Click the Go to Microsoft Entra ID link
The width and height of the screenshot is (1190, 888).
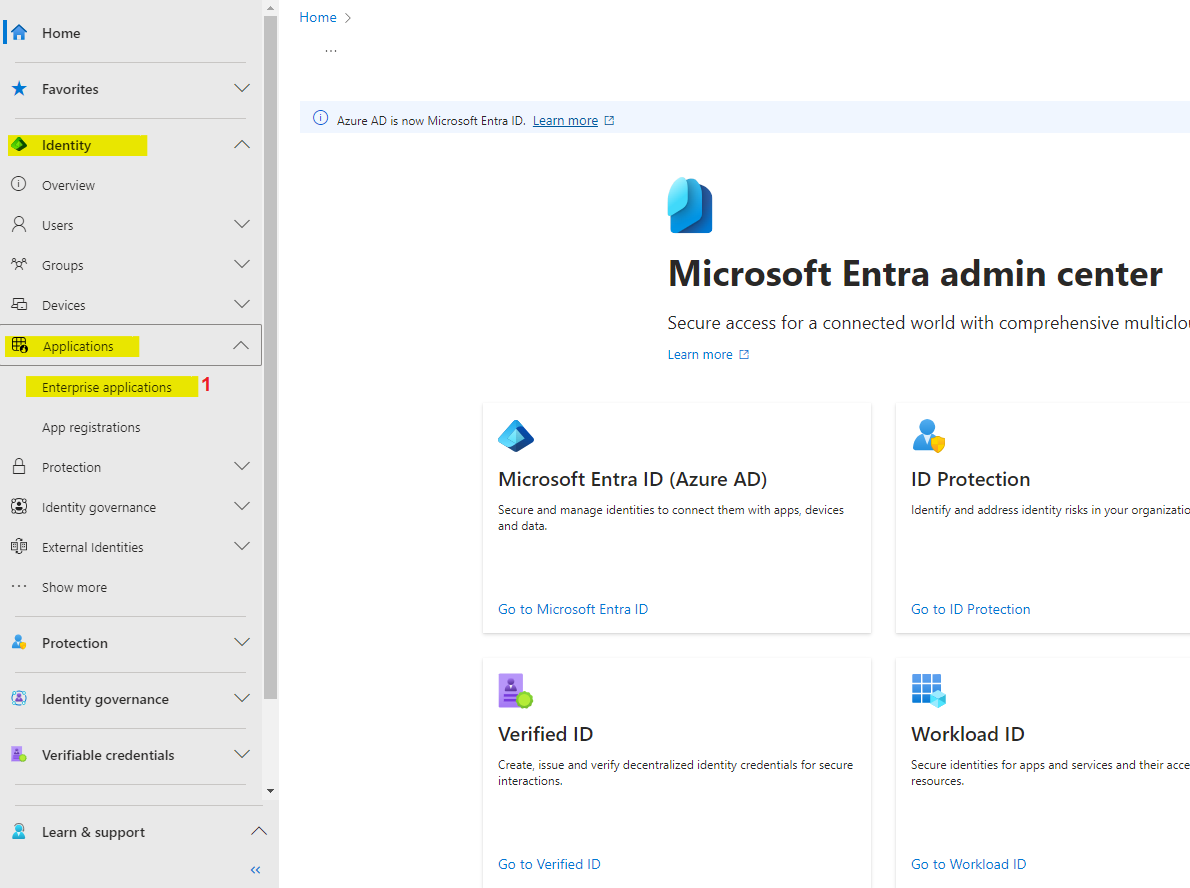pyautogui.click(x=573, y=609)
